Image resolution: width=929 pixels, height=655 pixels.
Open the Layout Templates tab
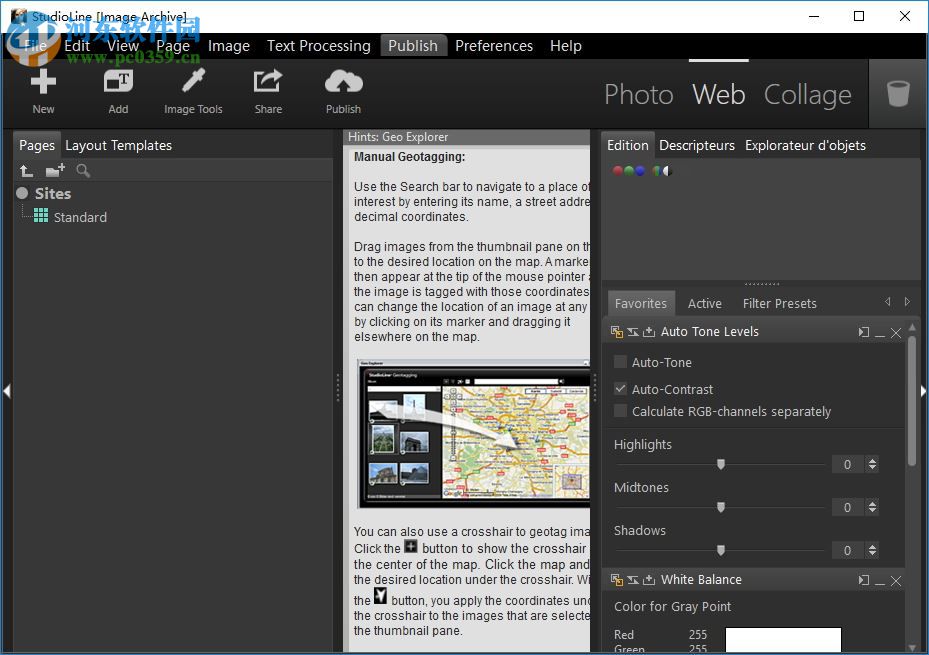tap(118, 145)
